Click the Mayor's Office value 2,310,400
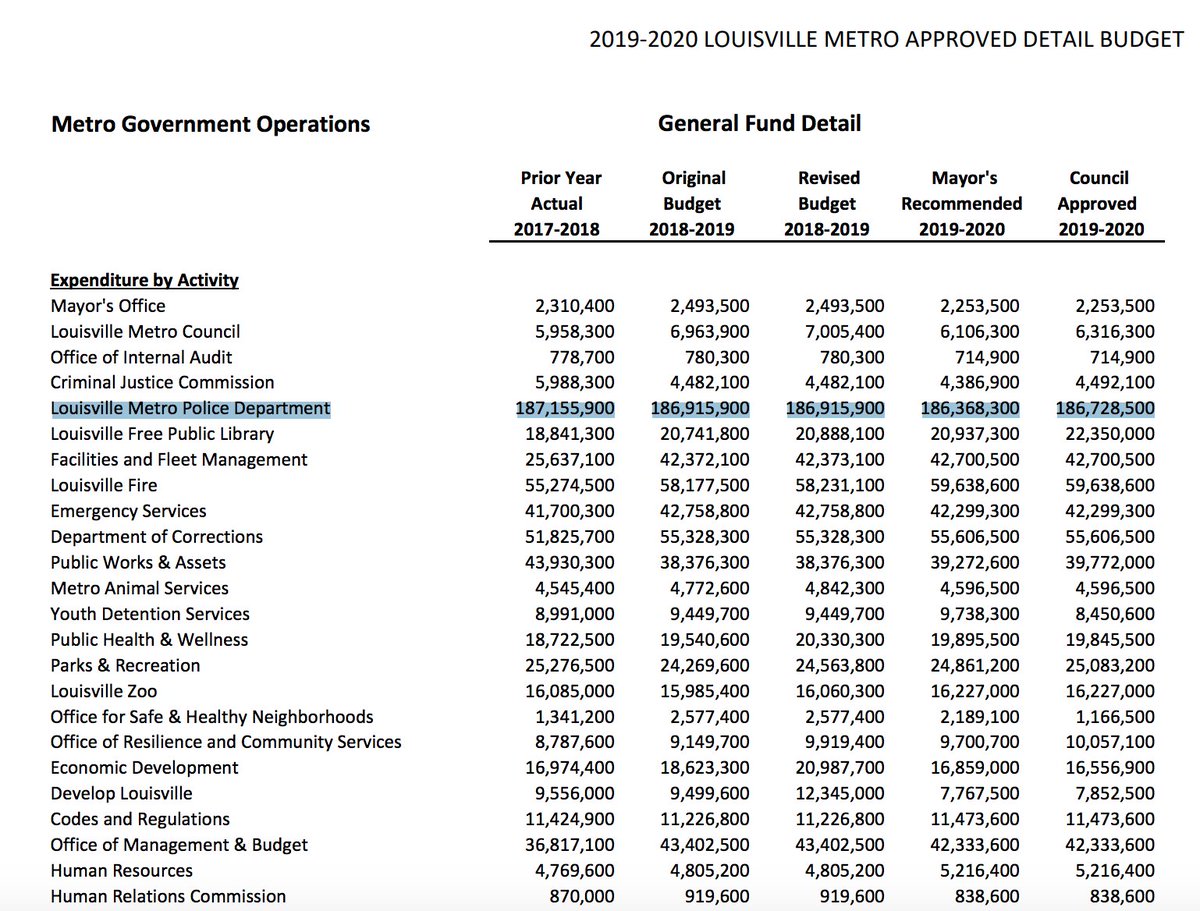1200x911 pixels. coord(573,306)
